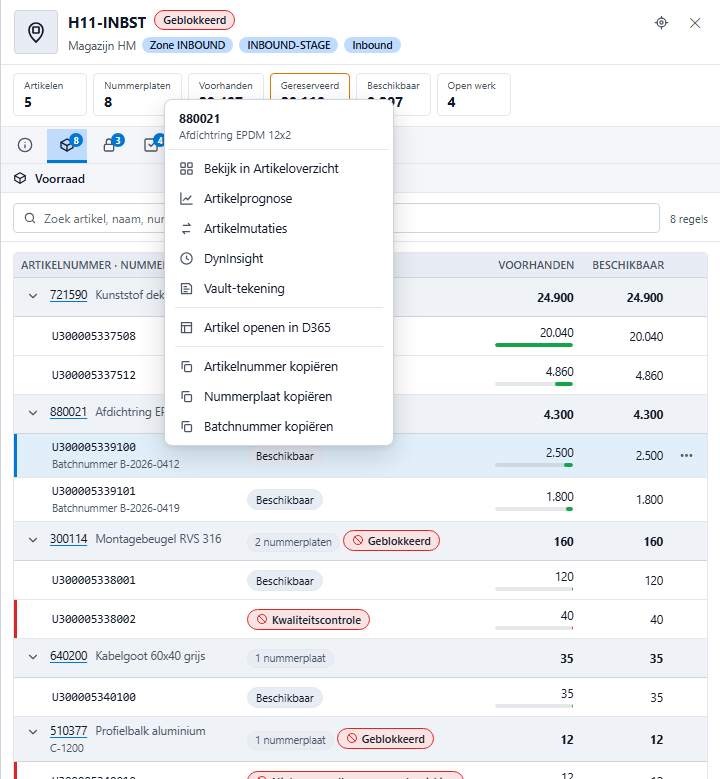Image resolution: width=720 pixels, height=779 pixels.
Task: Select Artikelmutaties menu entry
Action: pos(279,229)
